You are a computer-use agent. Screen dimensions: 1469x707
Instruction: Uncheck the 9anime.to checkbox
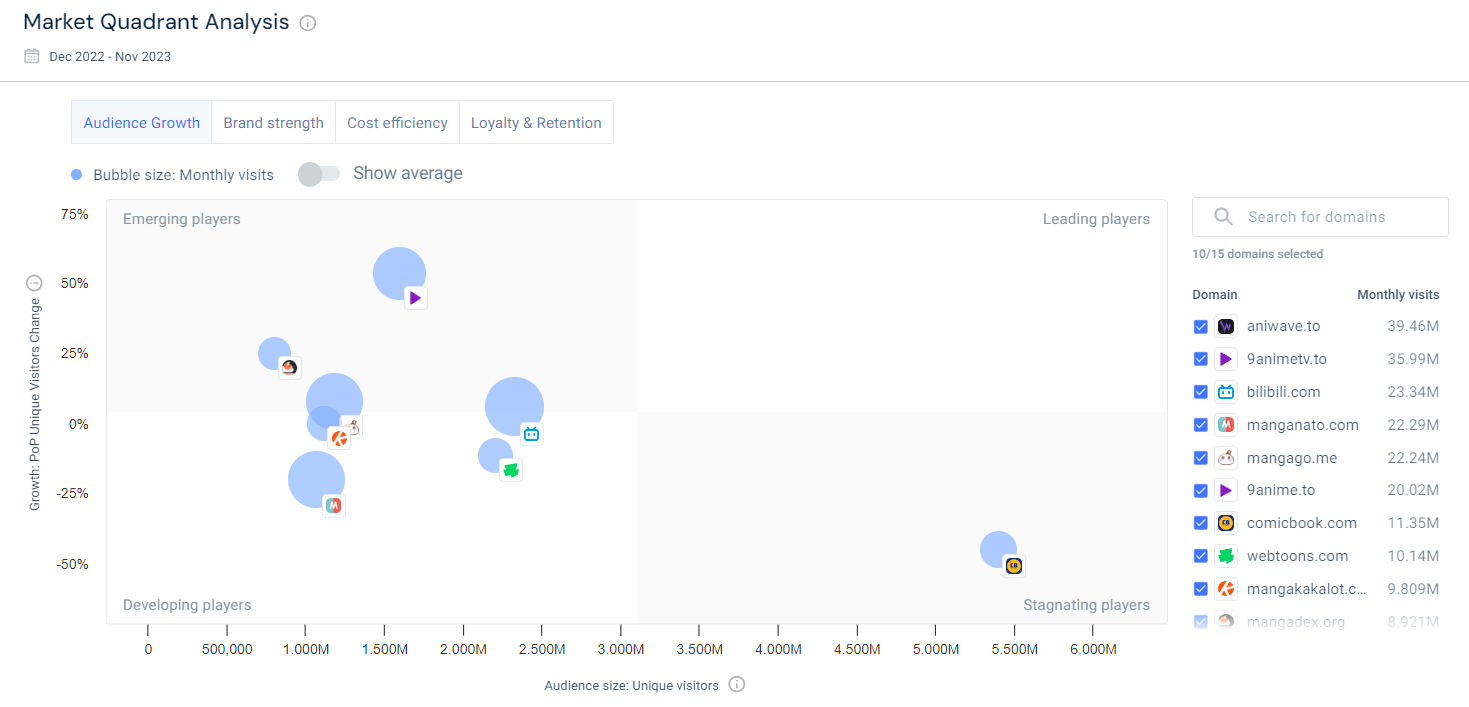[x=1201, y=491]
